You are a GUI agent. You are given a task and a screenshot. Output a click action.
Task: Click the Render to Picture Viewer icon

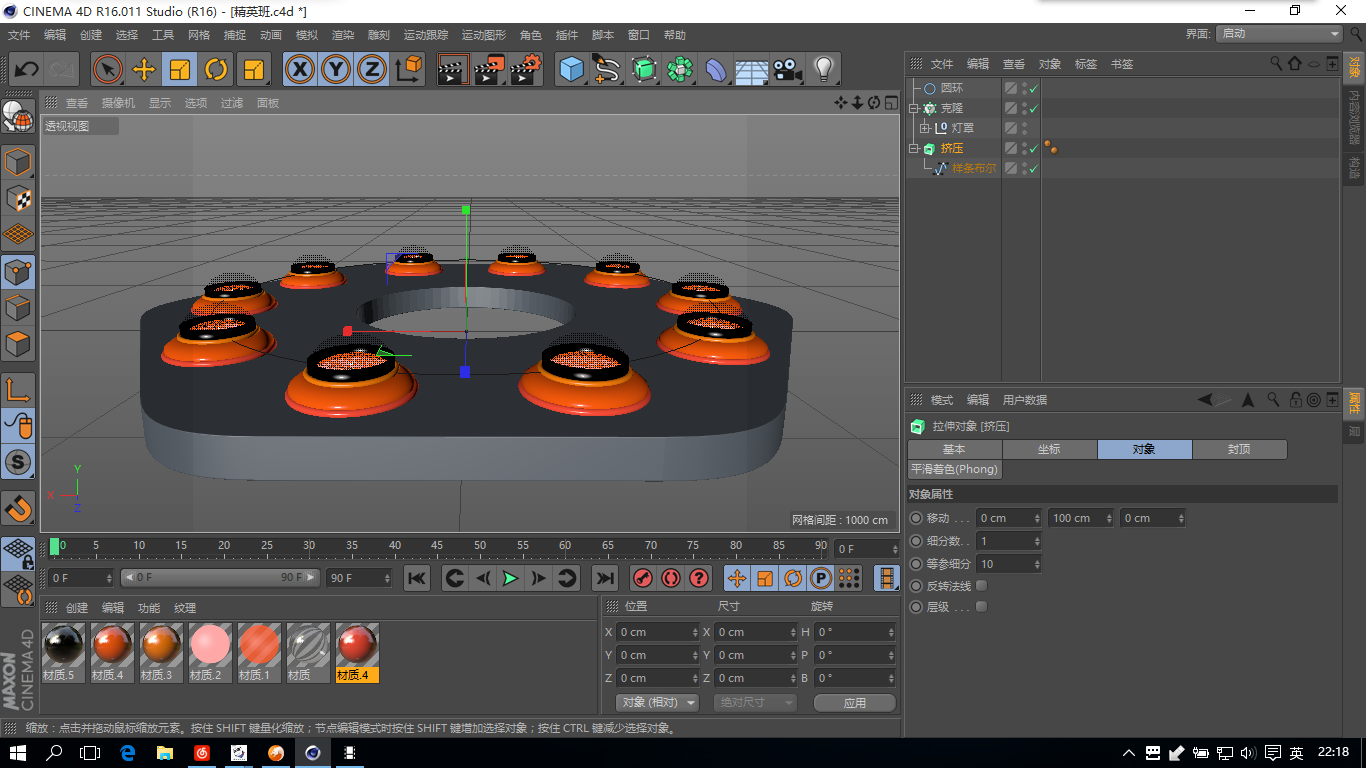(489, 69)
